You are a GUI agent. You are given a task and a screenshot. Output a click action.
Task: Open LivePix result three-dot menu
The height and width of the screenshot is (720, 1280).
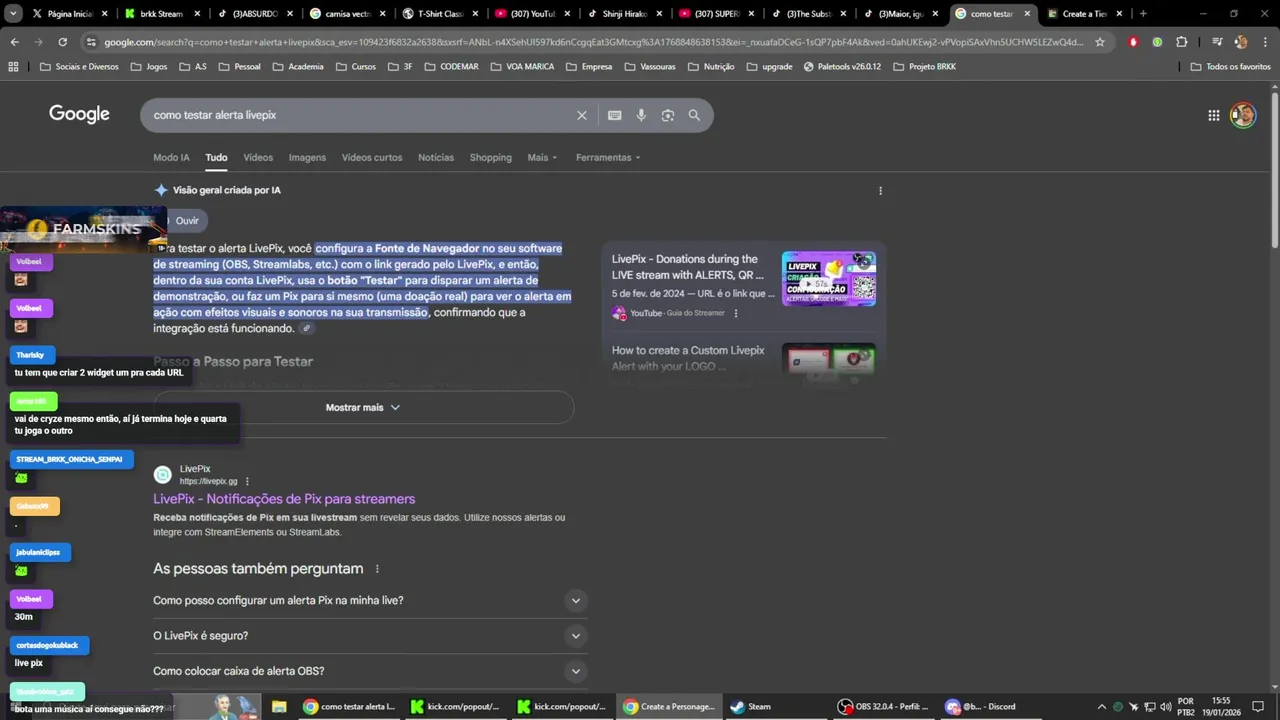(x=247, y=481)
